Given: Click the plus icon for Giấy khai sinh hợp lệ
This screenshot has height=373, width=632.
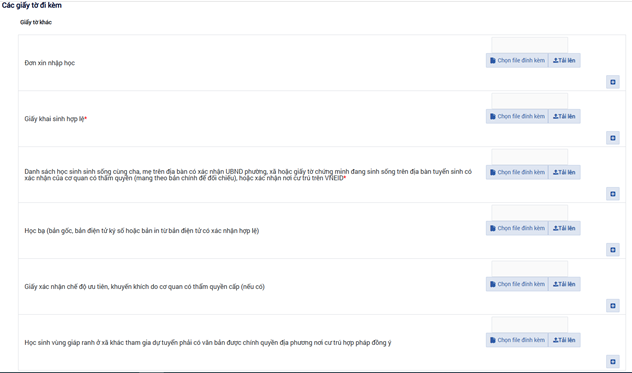Looking at the screenshot, I should point(613,138).
